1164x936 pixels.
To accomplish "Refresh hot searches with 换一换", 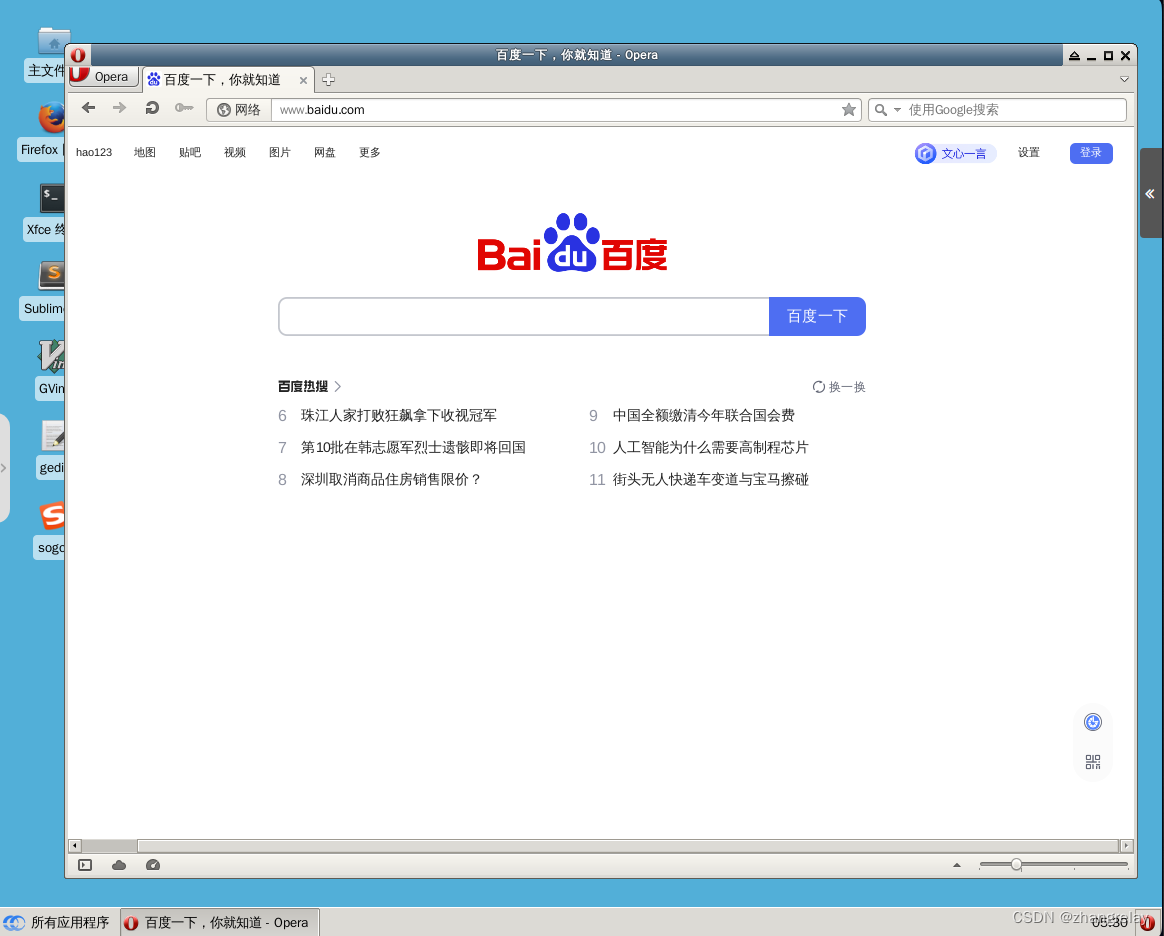I will tap(839, 387).
